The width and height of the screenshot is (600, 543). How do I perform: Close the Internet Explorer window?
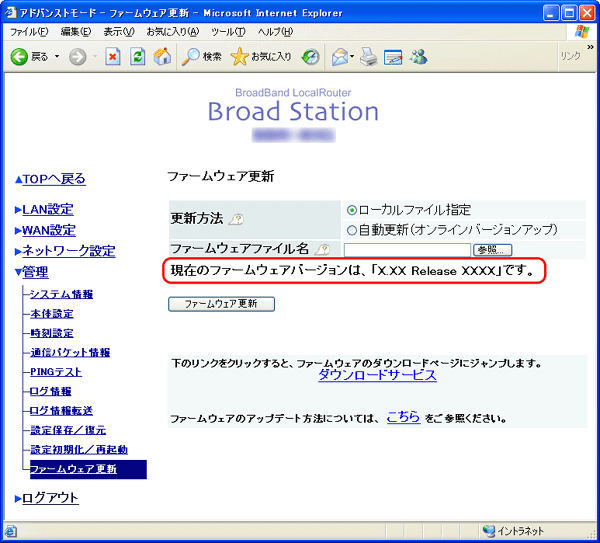(587, 13)
